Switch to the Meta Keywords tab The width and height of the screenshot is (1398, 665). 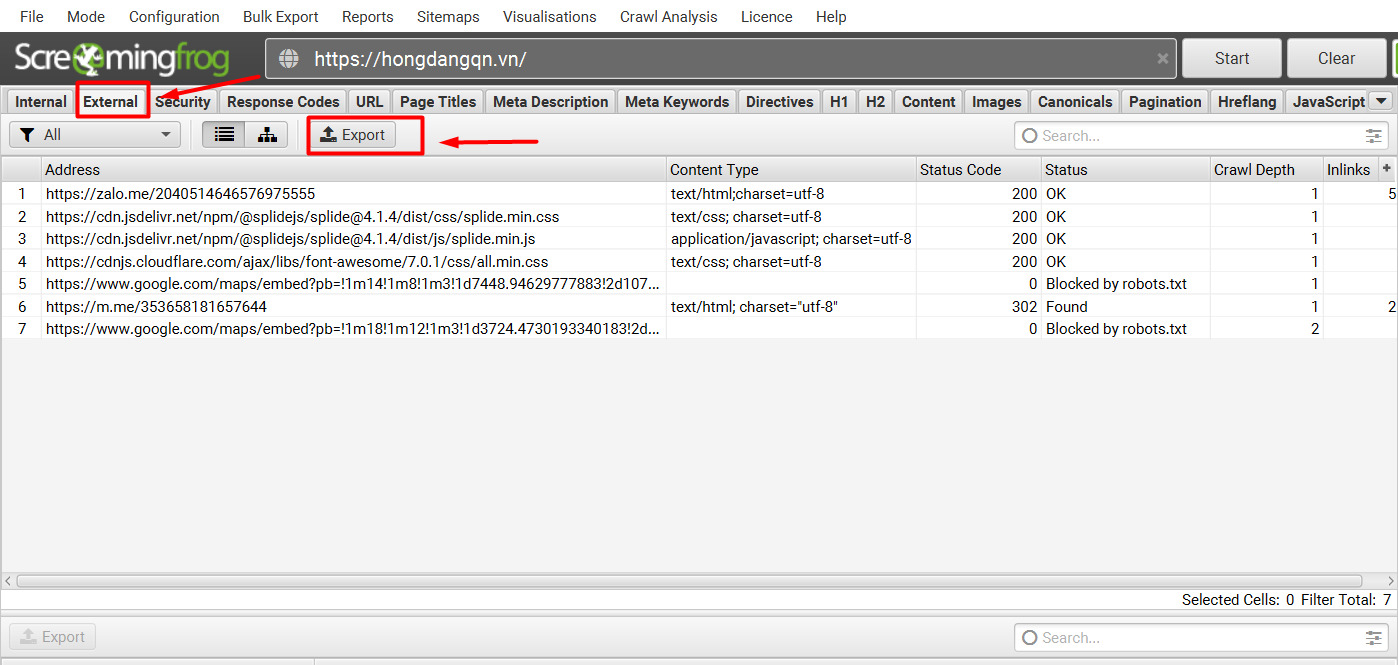click(x=677, y=102)
